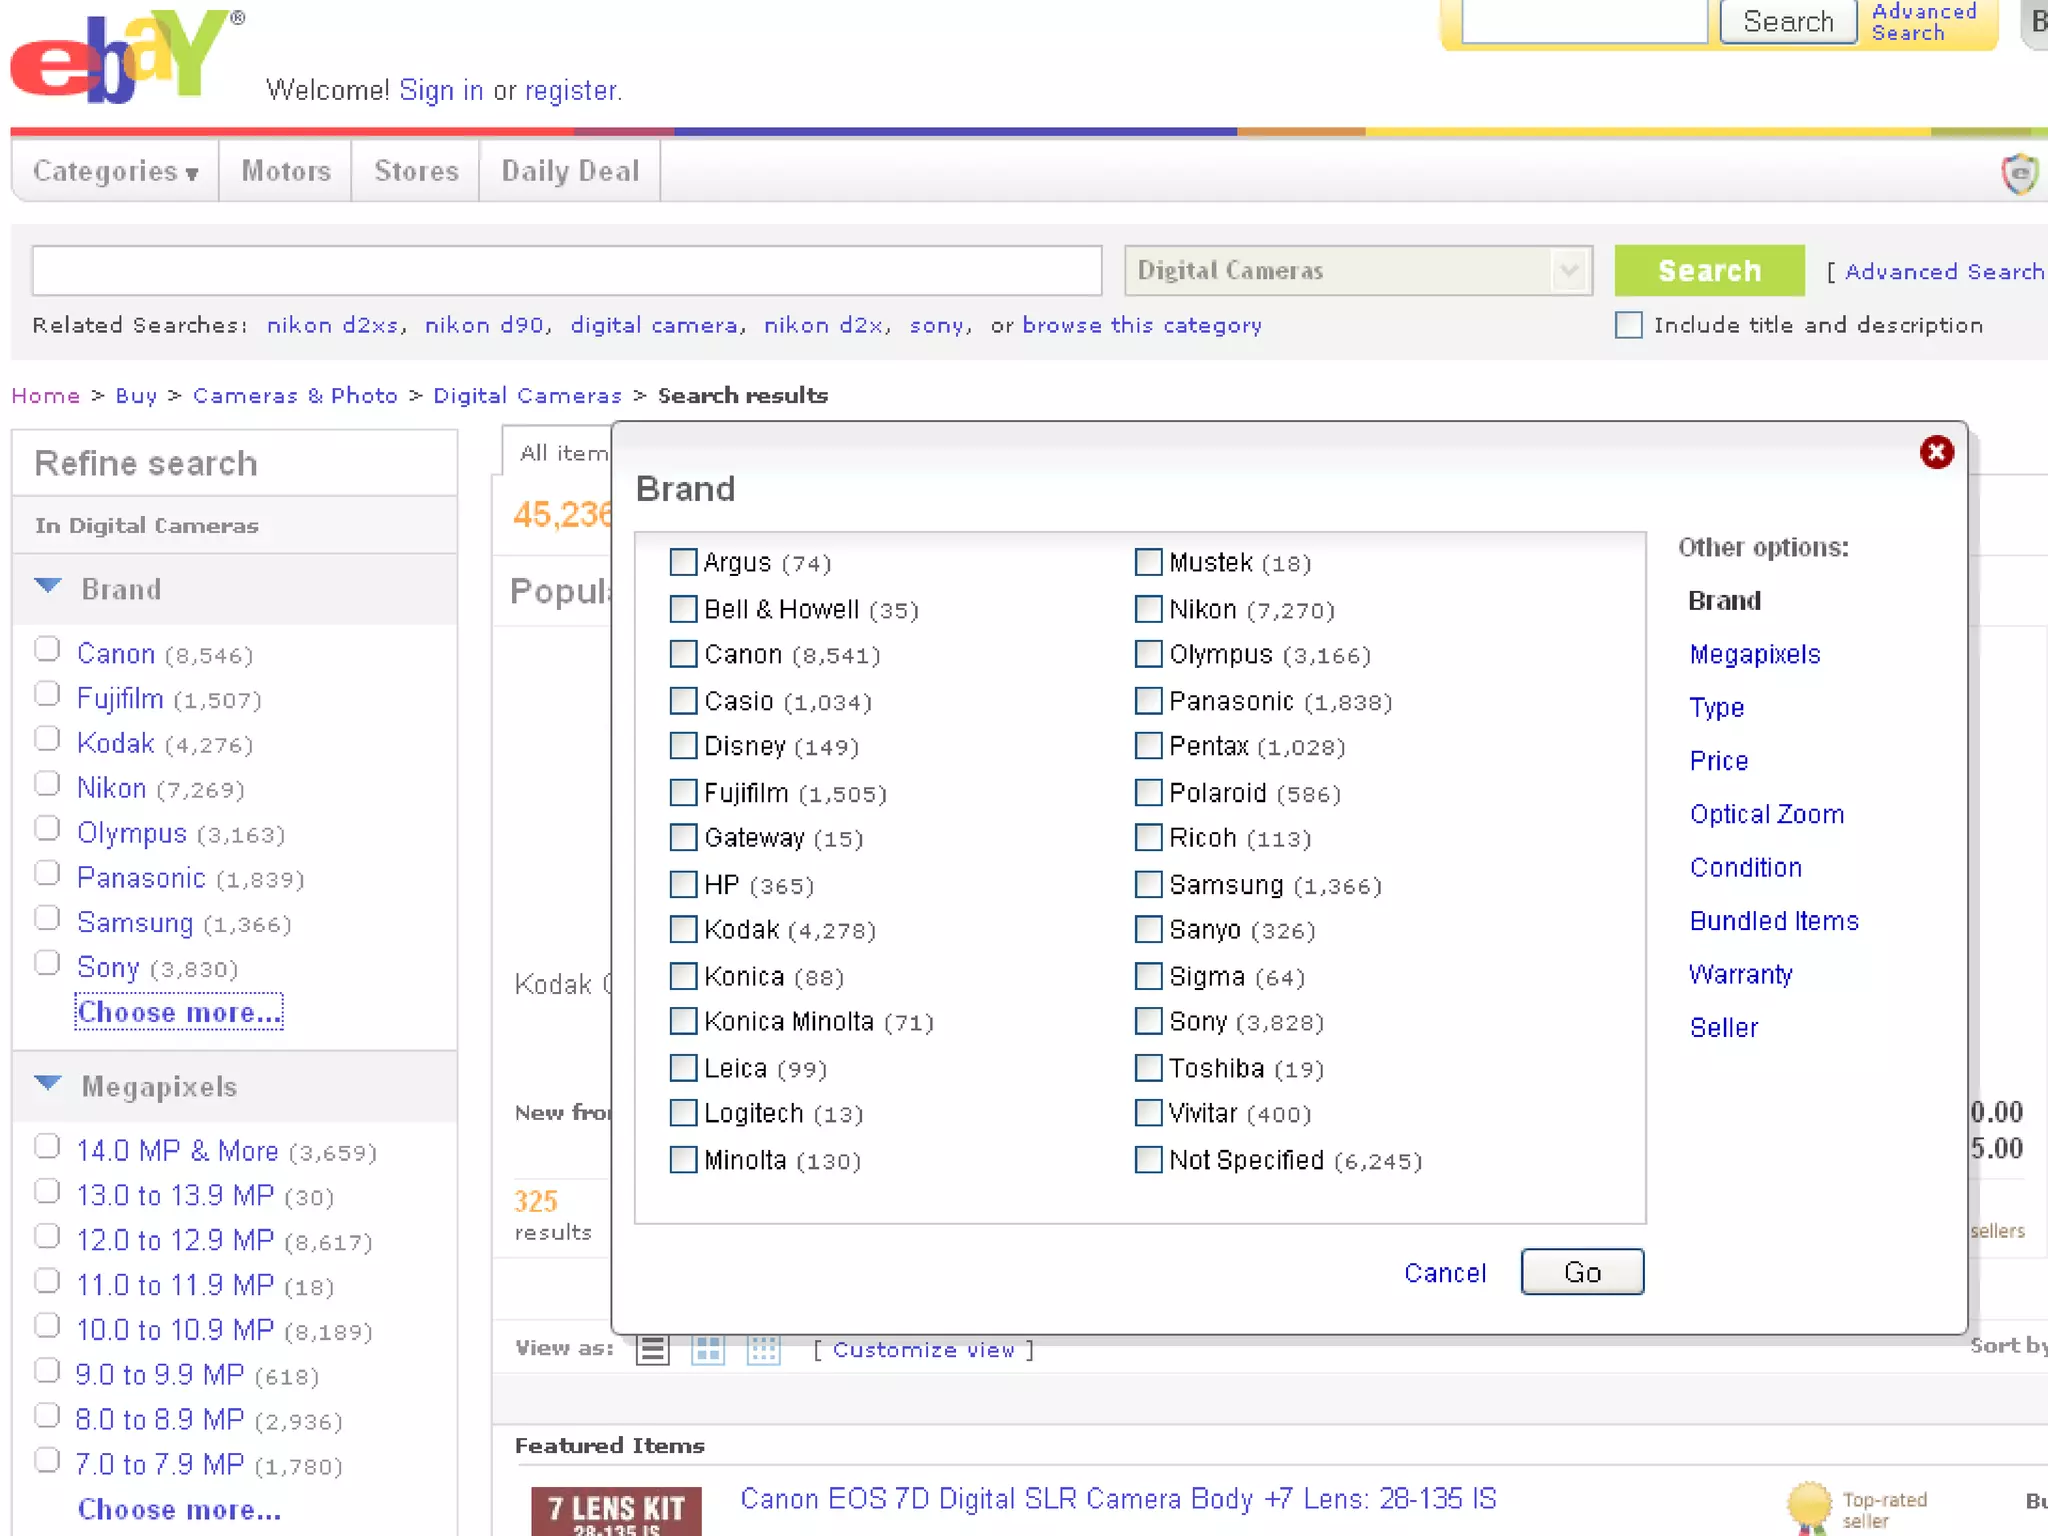Click the main keyword search input field
This screenshot has width=2048, height=1536.
566,270
